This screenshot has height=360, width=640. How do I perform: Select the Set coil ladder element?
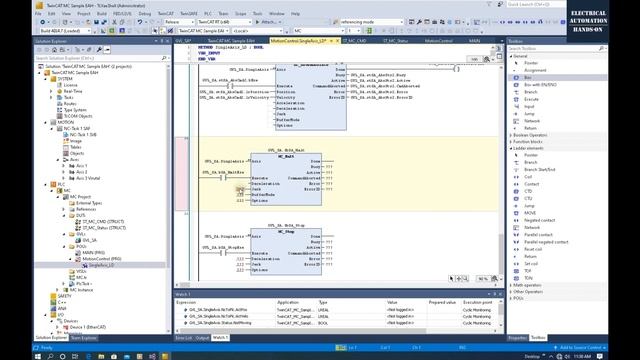pos(531,264)
